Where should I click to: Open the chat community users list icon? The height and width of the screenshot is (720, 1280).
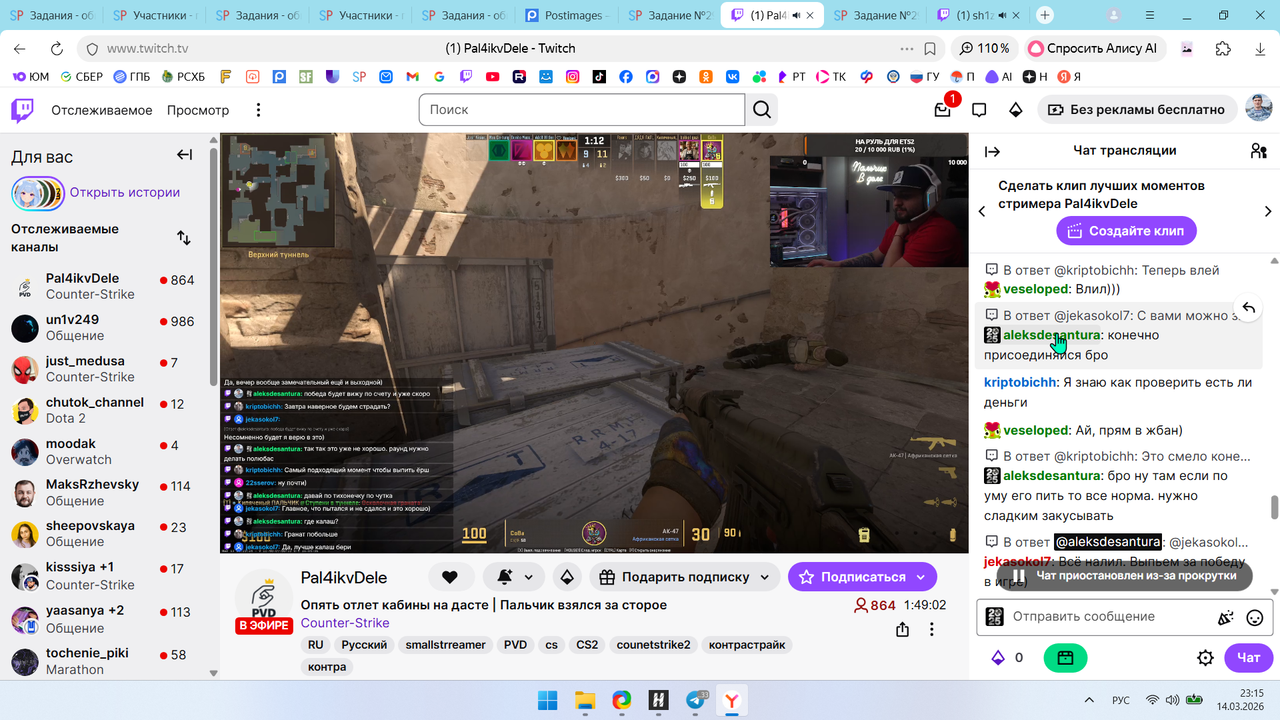[1258, 151]
